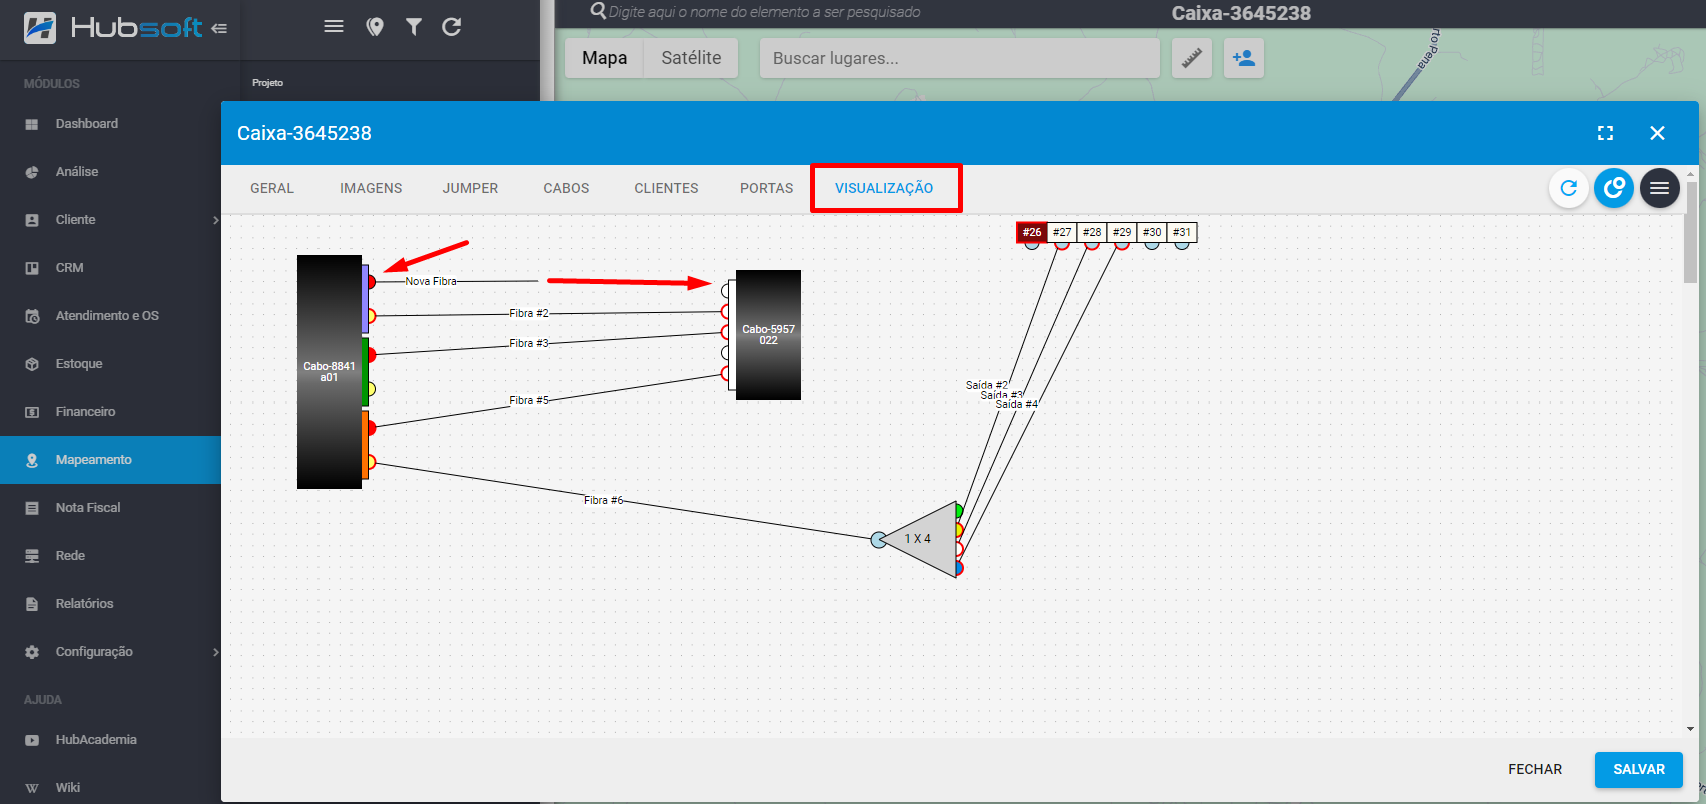Open Rede module
This screenshot has width=1706, height=804.
[110, 556]
